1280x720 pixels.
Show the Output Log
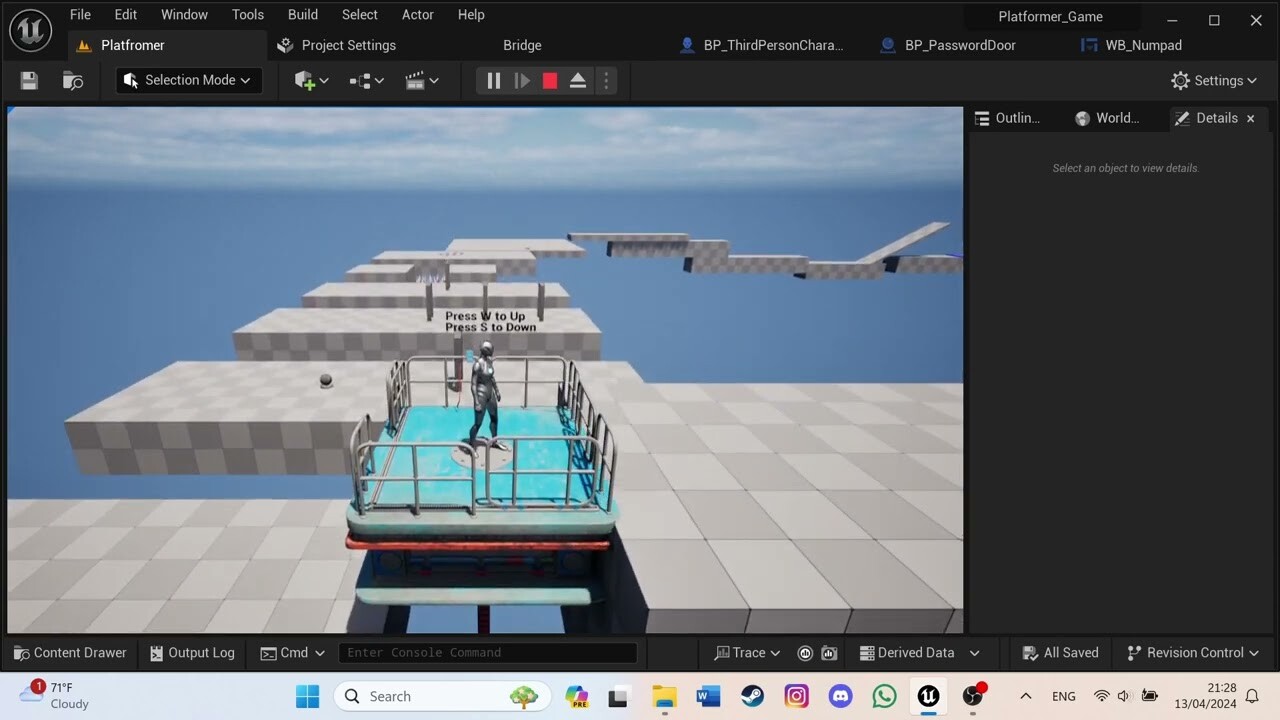(x=192, y=652)
